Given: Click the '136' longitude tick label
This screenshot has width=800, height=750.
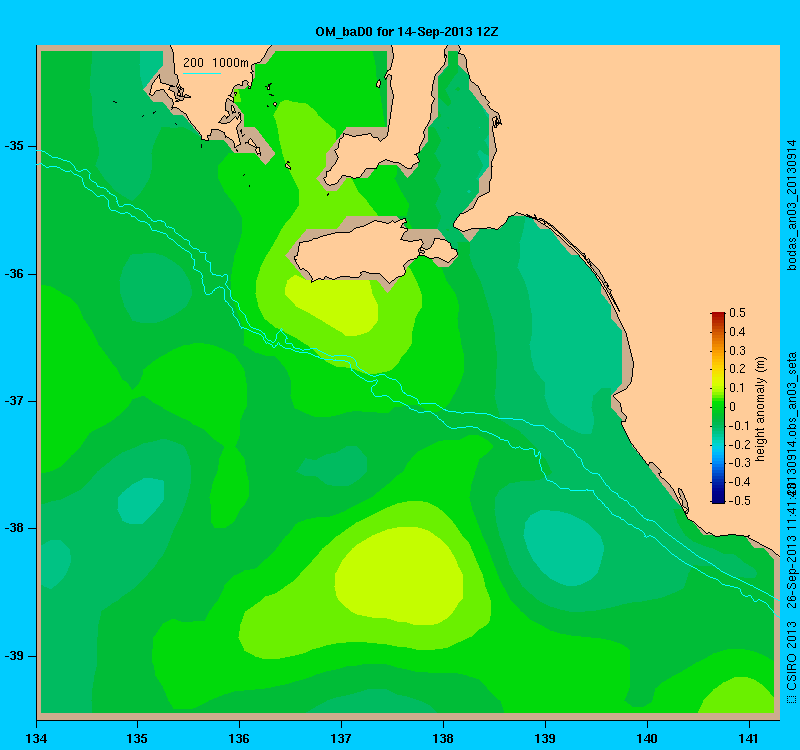Looking at the screenshot, I should [x=239, y=738].
